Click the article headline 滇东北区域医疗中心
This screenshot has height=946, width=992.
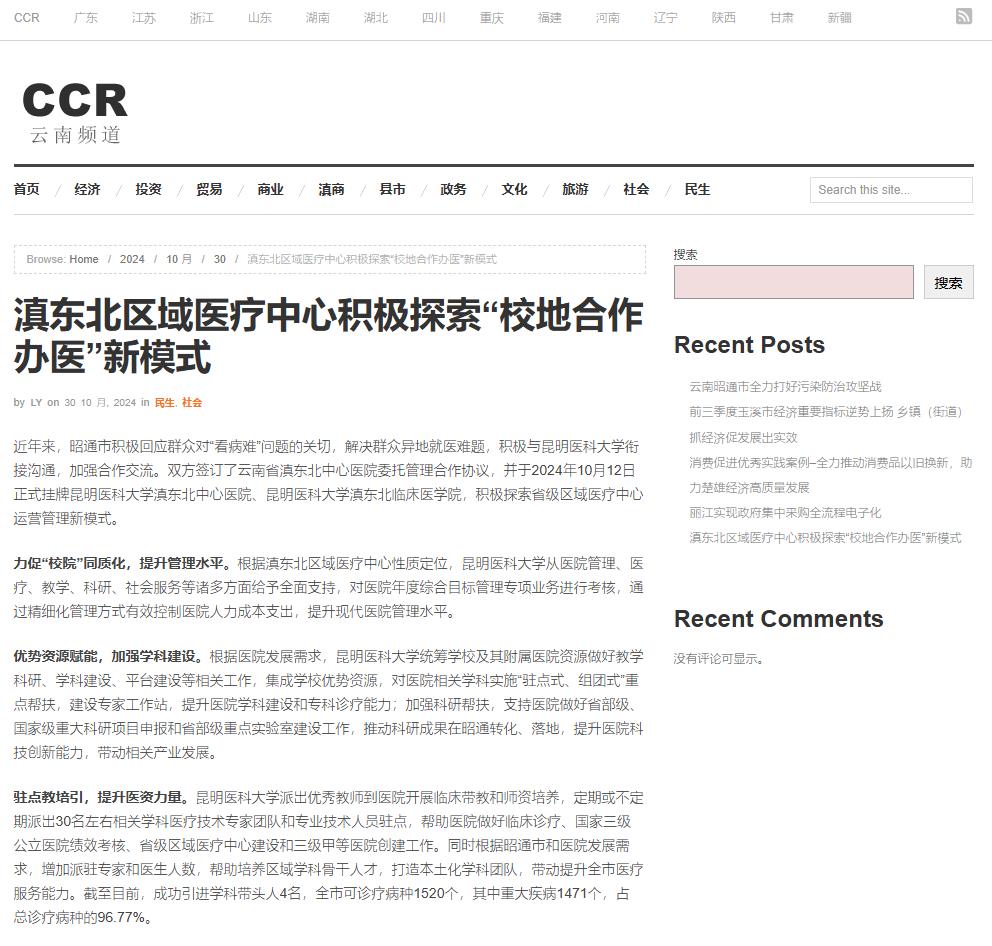(328, 336)
